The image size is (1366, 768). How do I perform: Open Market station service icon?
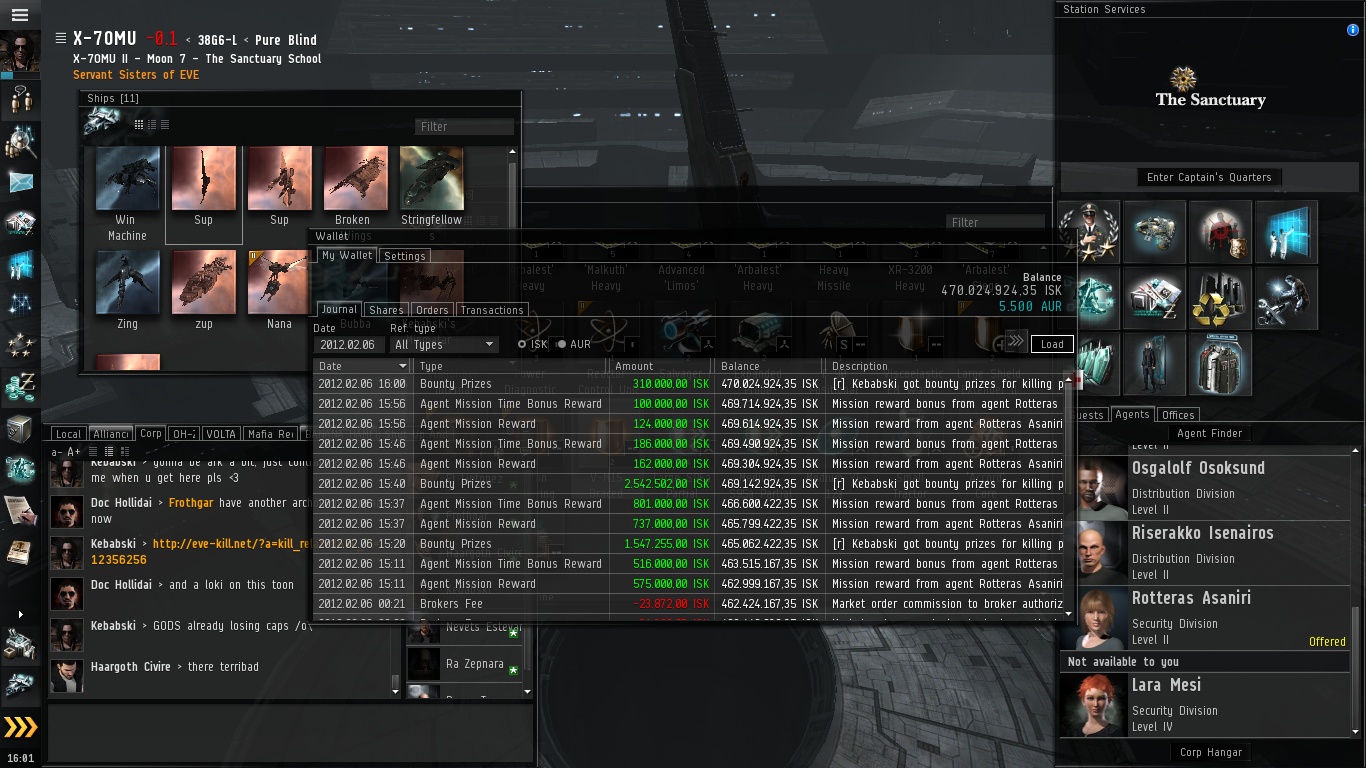pyautogui.click(x=1154, y=298)
